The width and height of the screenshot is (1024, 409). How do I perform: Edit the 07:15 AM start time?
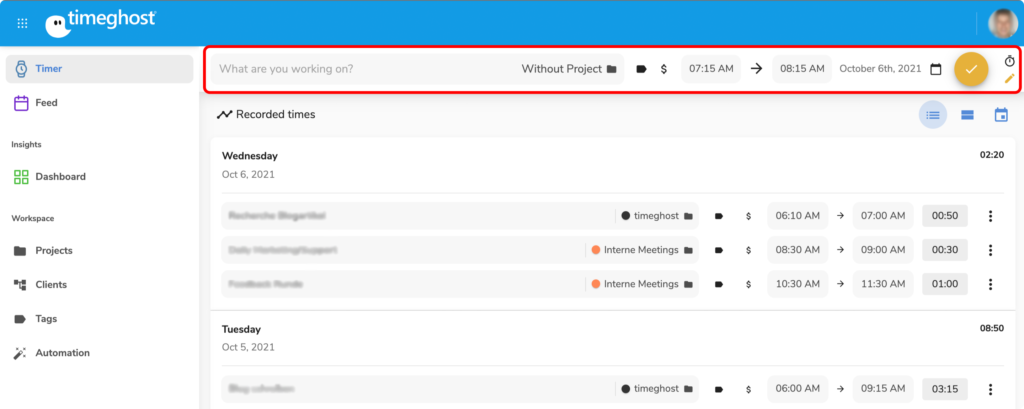pyautogui.click(x=711, y=69)
